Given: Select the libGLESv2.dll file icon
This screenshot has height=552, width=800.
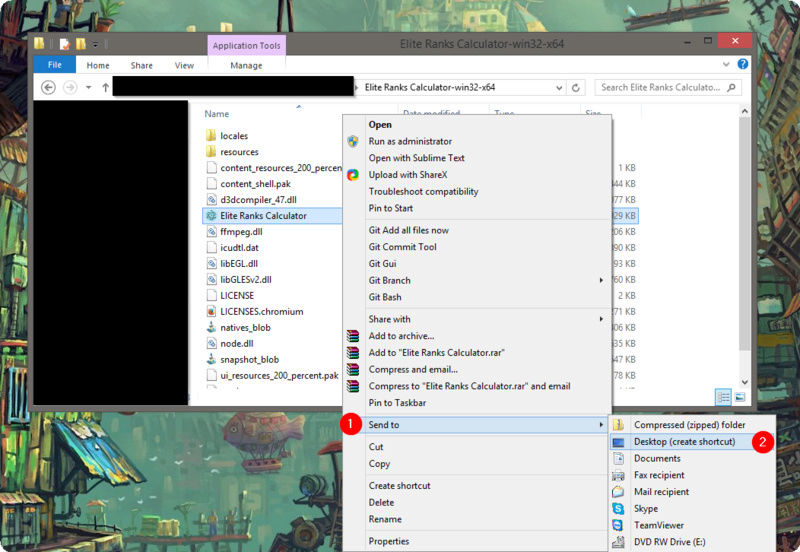Looking at the screenshot, I should pyautogui.click(x=211, y=280).
